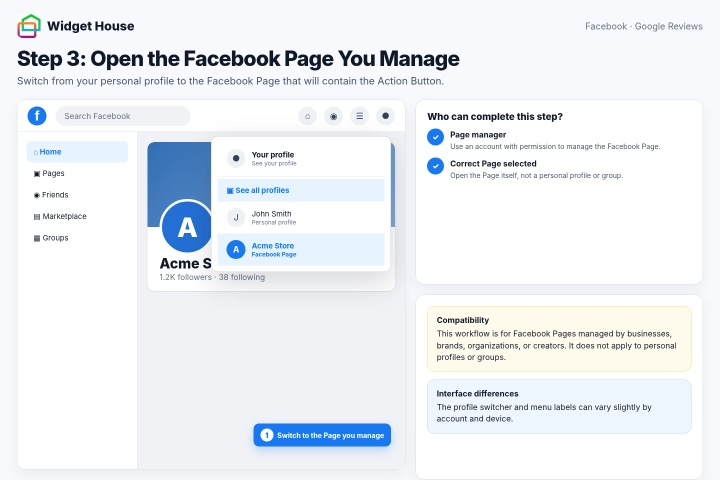Toggle the Page manager checkmark
720x480 pixels.
pos(435,137)
